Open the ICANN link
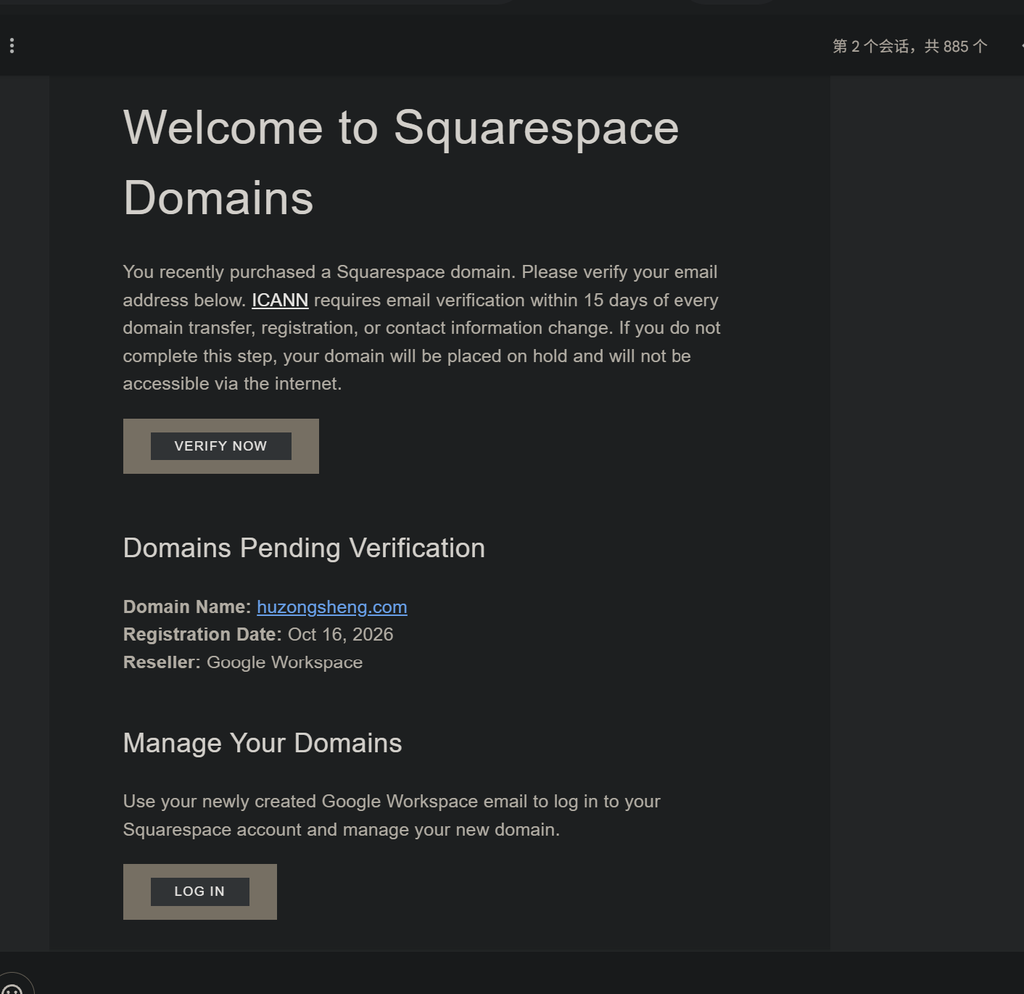Viewport: 1024px width, 994px height. click(x=280, y=300)
